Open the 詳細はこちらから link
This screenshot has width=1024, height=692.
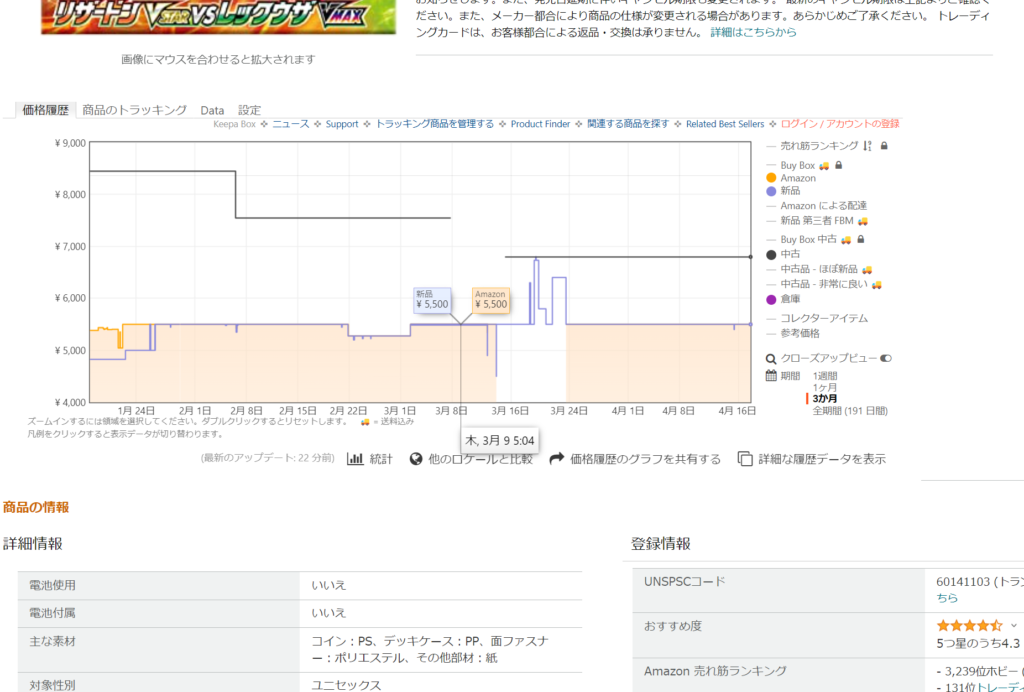tap(753, 32)
